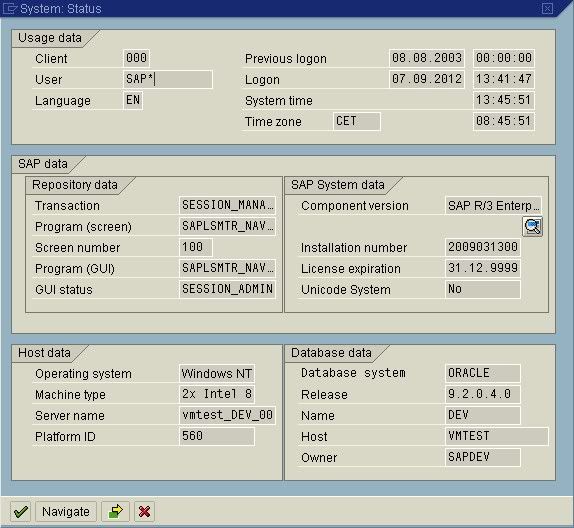Click the database Host field VMTEST
The width and height of the screenshot is (574, 528).
[497, 436]
